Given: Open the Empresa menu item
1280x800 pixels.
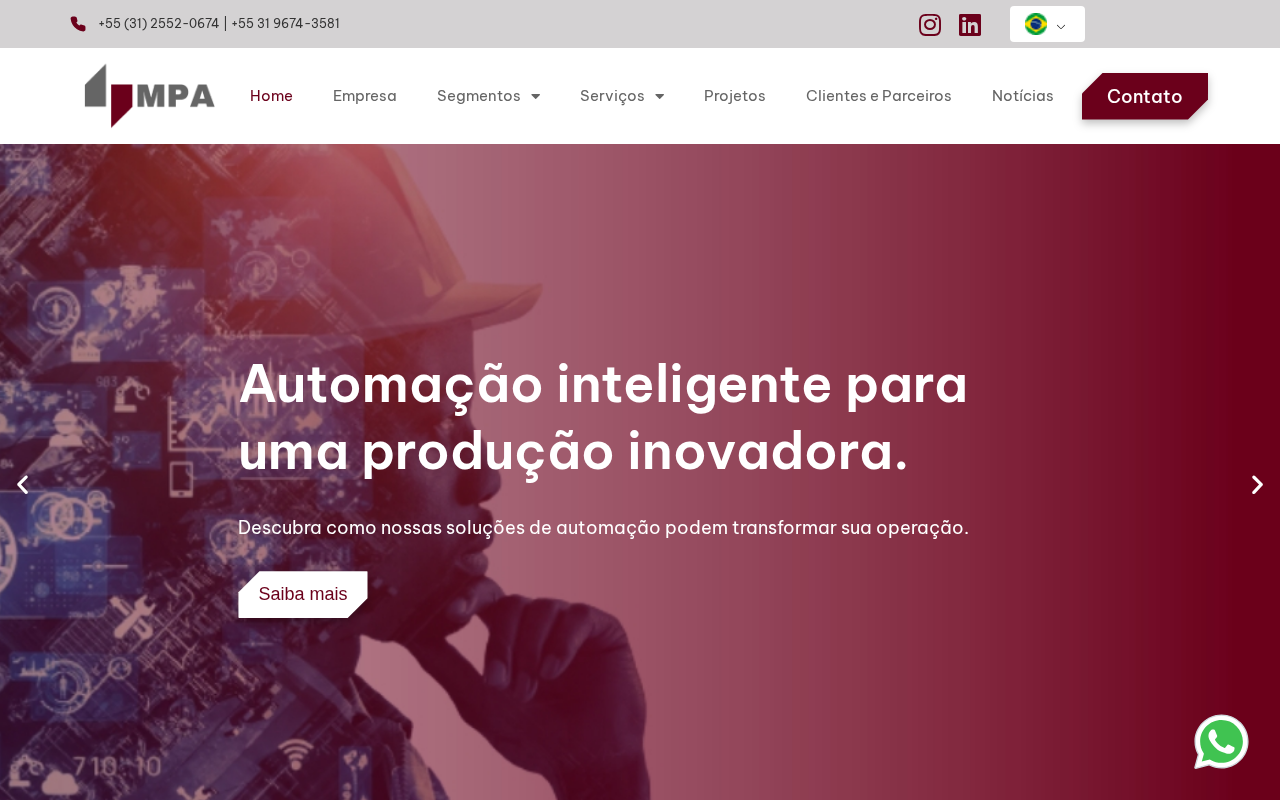Looking at the screenshot, I should pyautogui.click(x=365, y=96).
